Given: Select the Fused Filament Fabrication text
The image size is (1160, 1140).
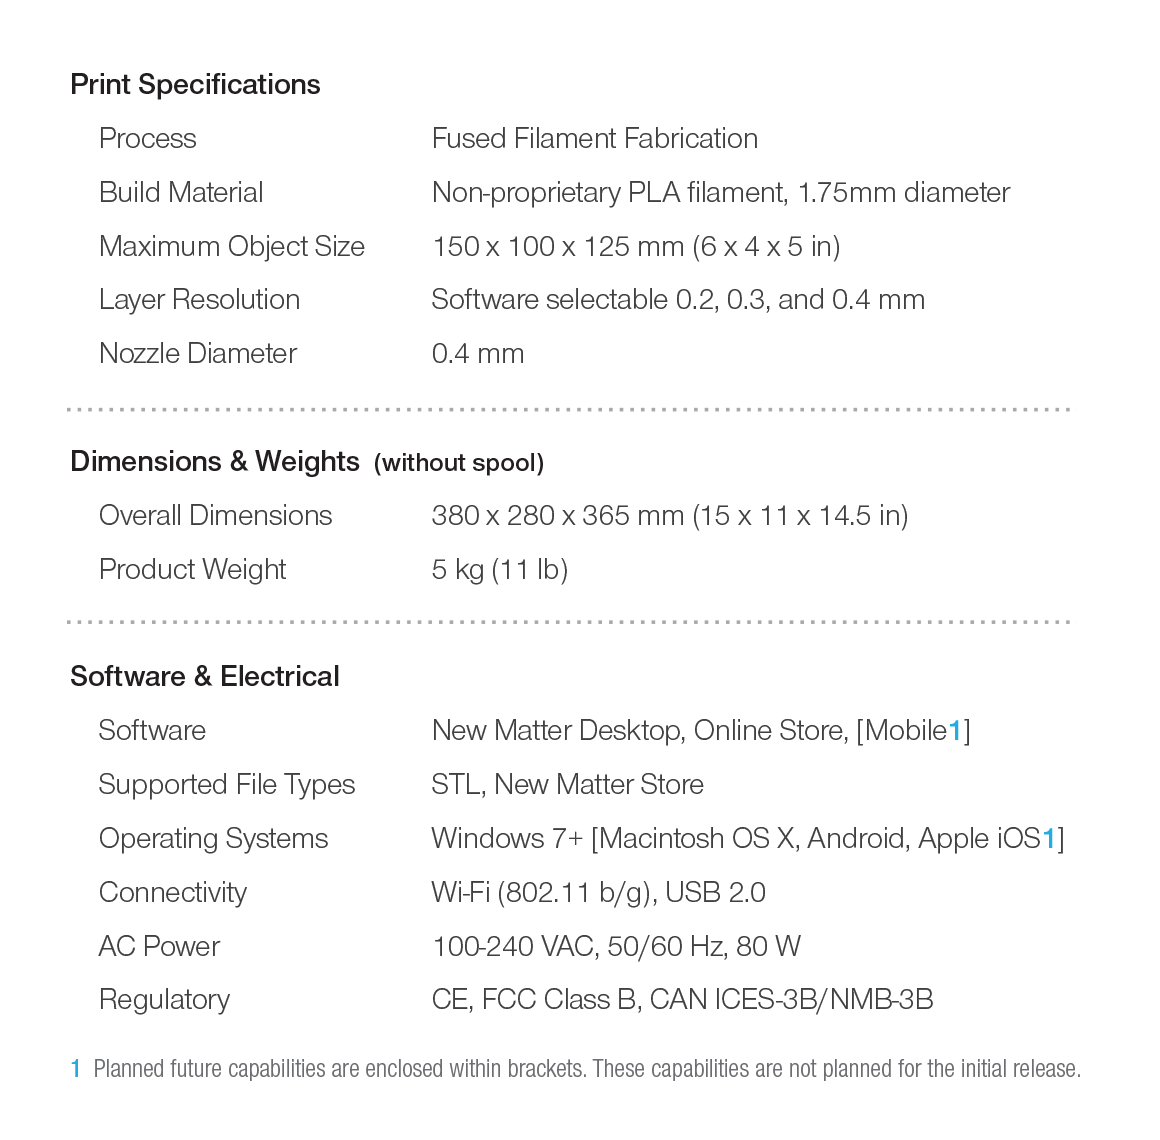Looking at the screenshot, I should pyautogui.click(x=594, y=139).
